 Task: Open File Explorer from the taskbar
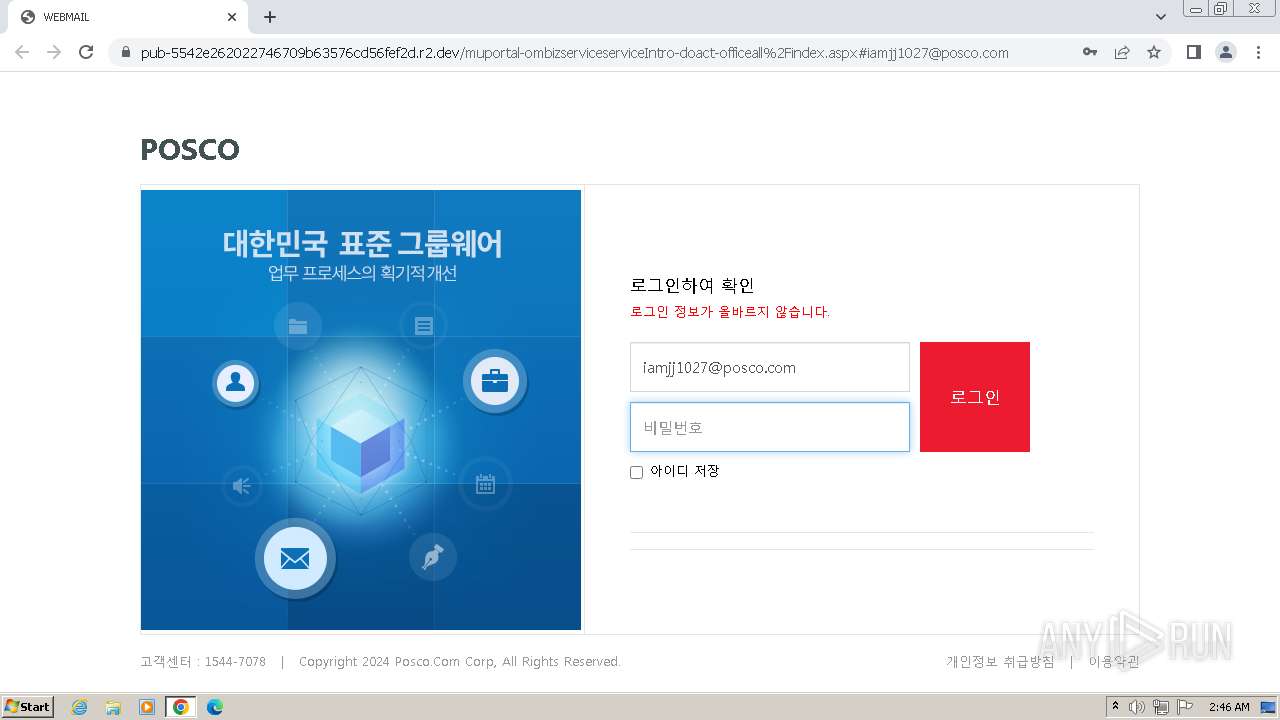coord(113,707)
